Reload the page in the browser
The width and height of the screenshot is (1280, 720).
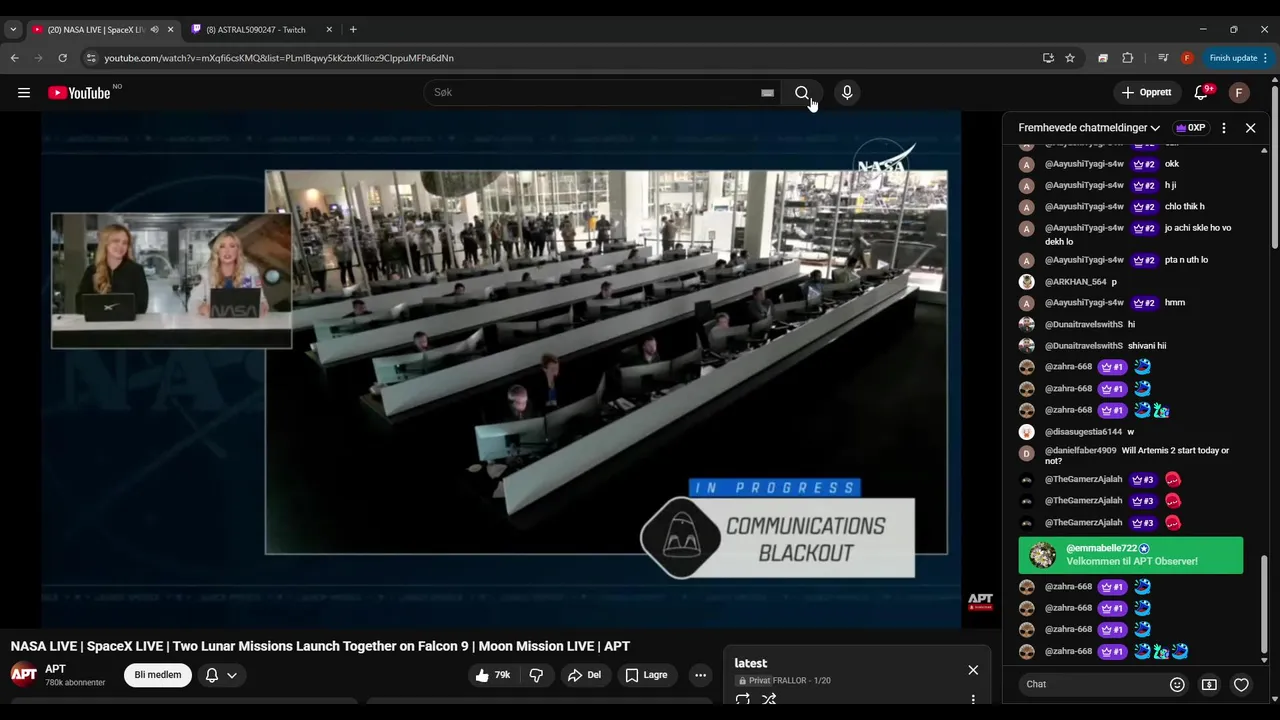62,58
